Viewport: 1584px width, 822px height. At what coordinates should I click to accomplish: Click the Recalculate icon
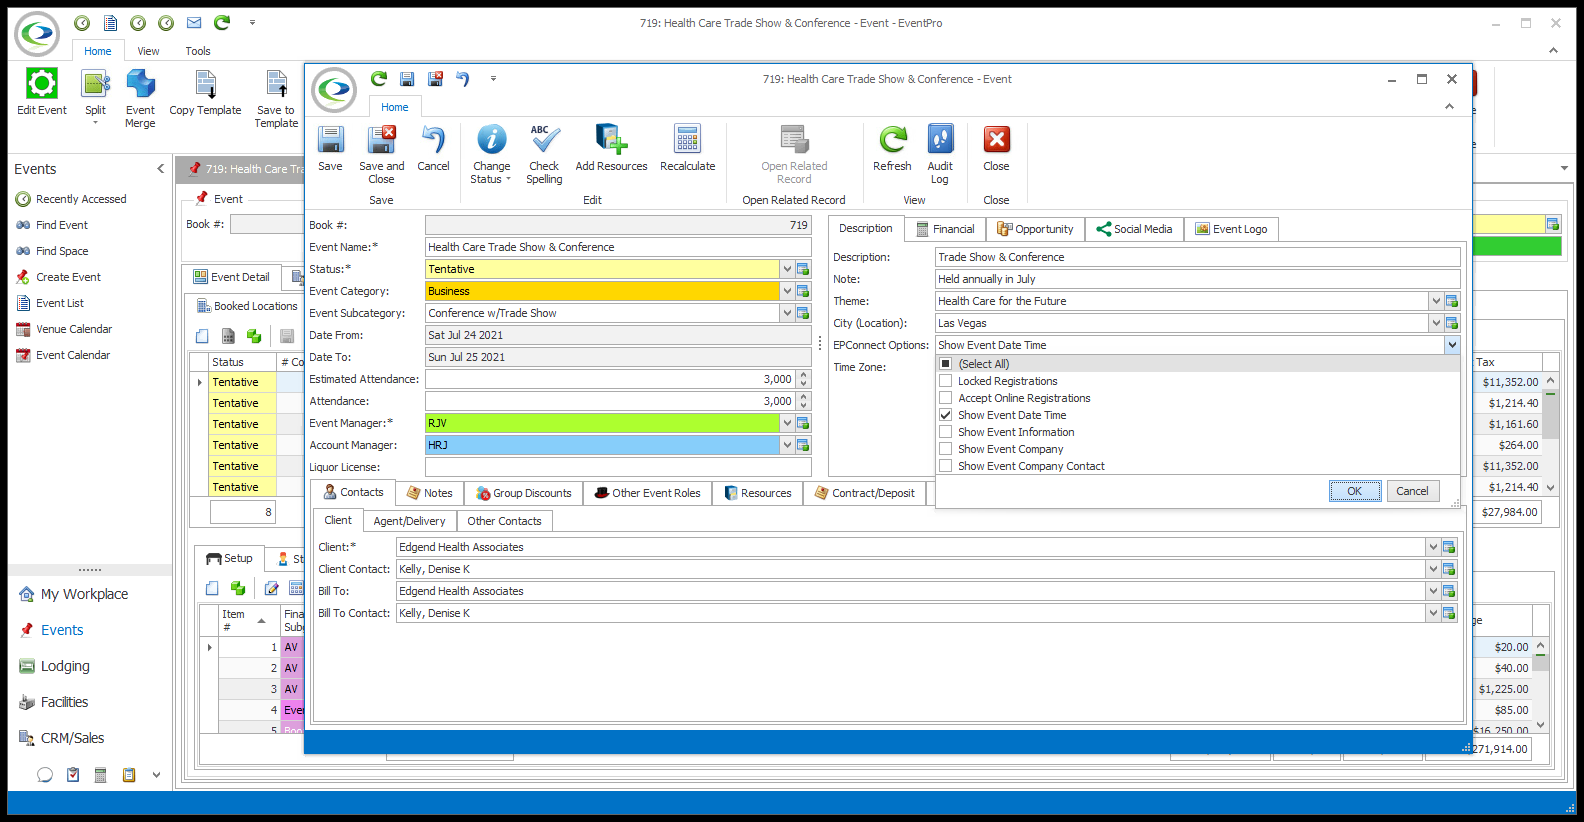(688, 149)
